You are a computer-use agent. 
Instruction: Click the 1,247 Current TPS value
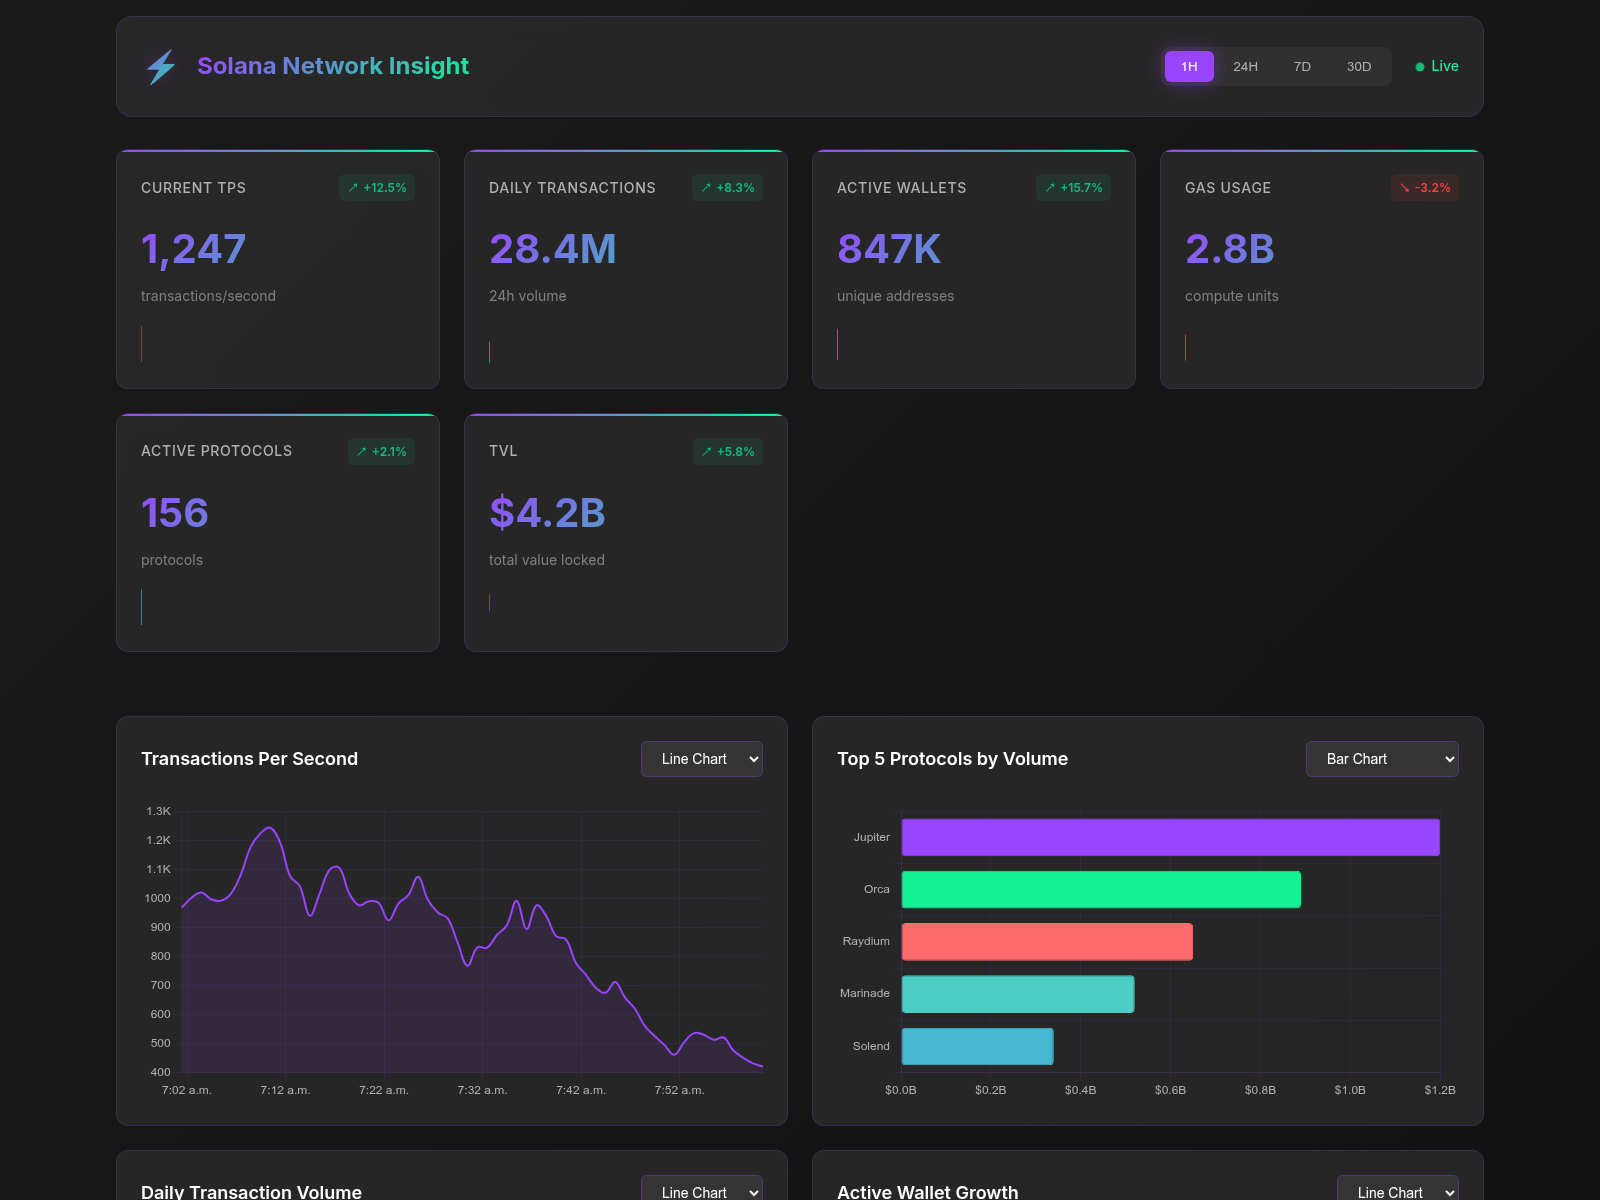tap(194, 249)
